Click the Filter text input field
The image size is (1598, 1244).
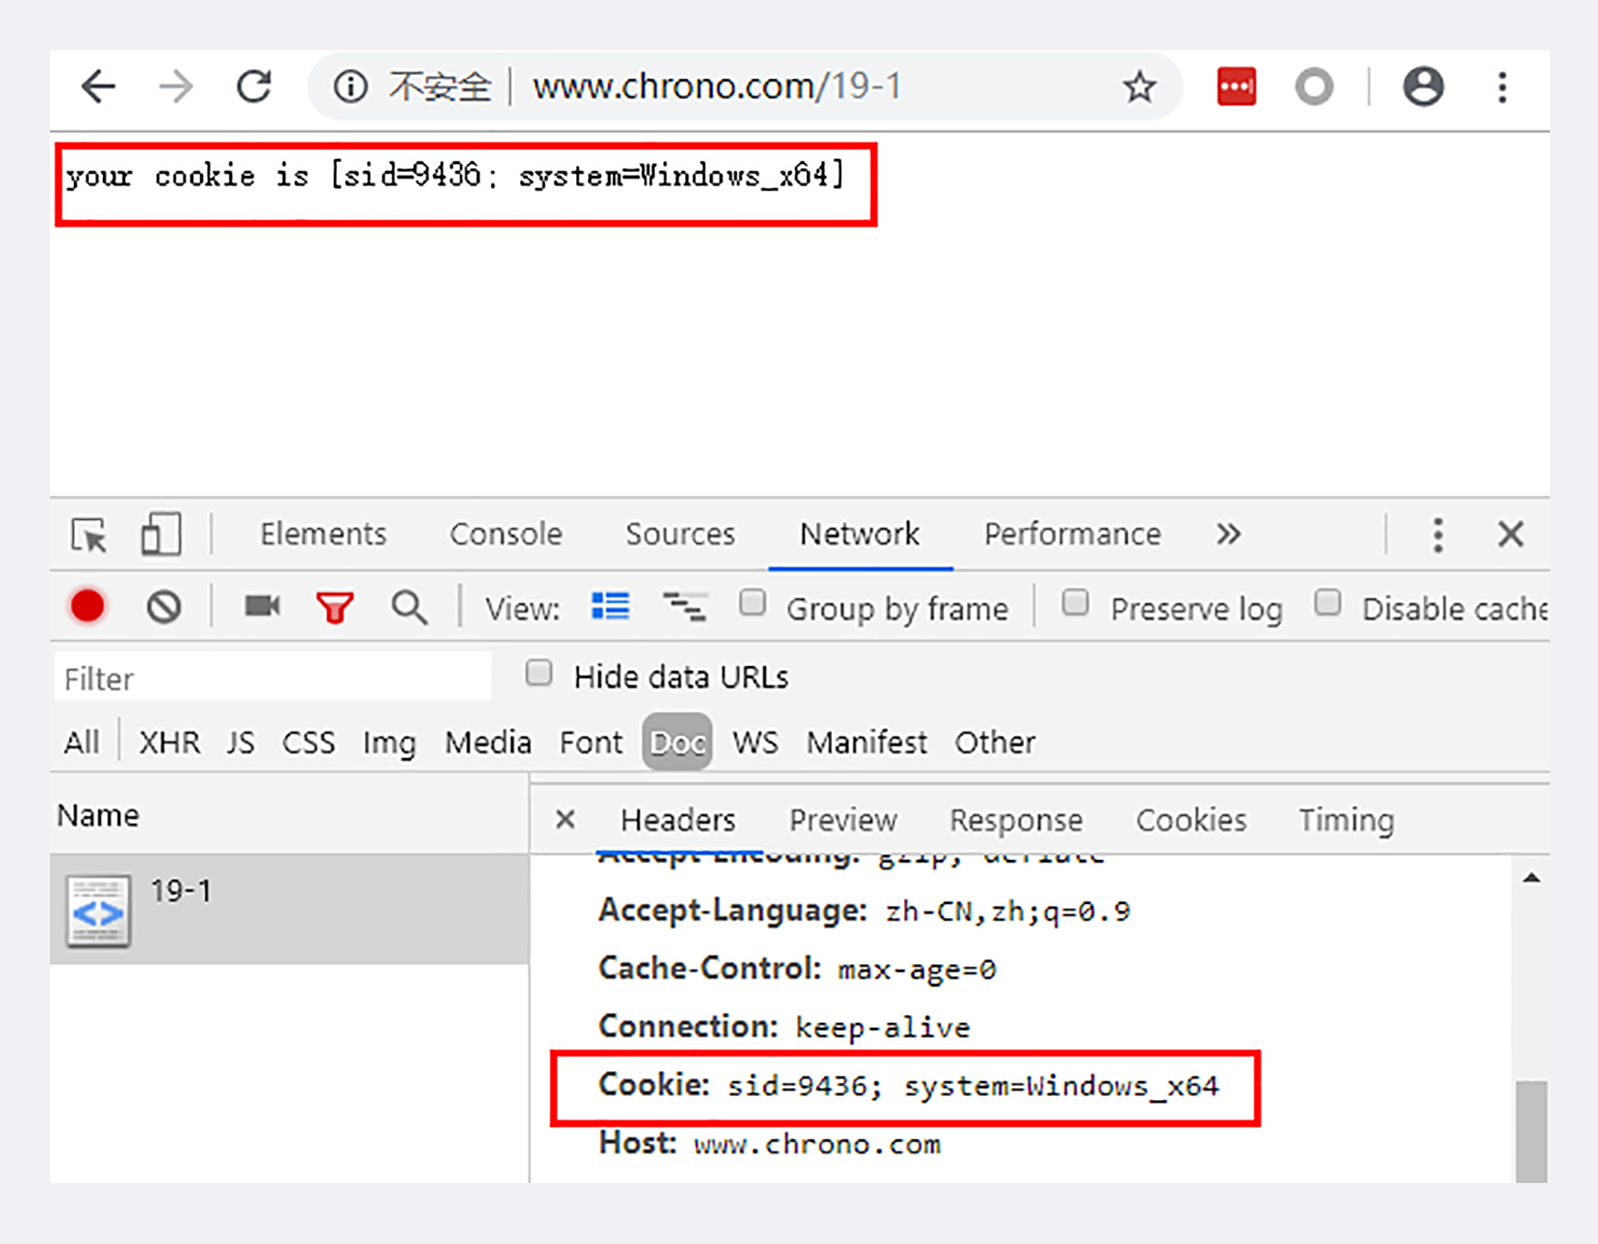[x=272, y=678]
